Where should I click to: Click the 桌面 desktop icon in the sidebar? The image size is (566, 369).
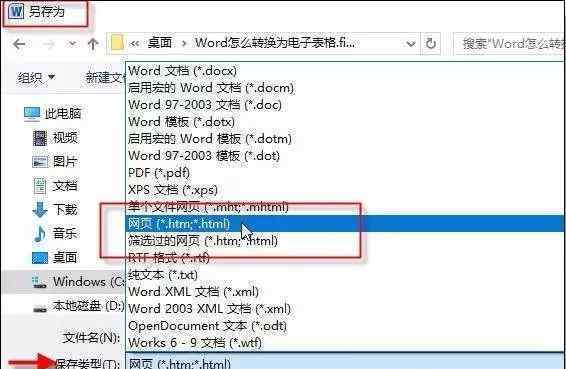pos(40,258)
